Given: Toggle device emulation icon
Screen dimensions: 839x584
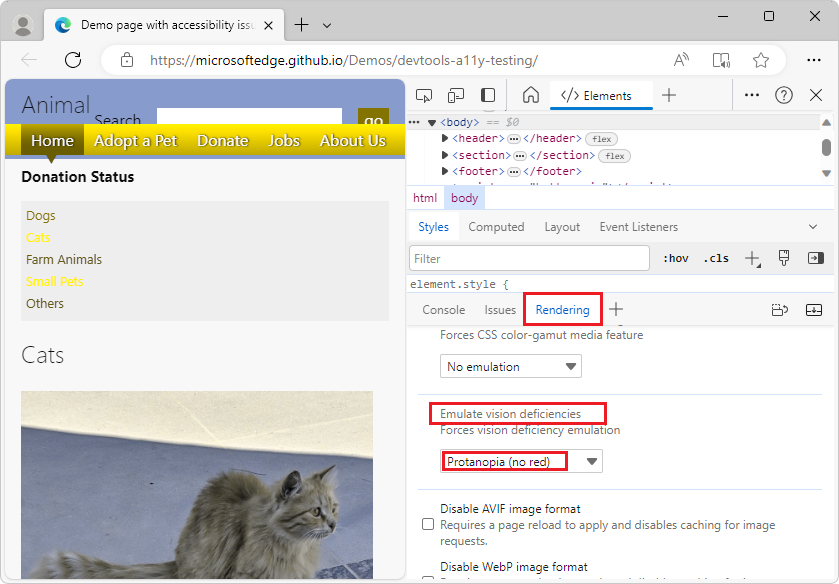Looking at the screenshot, I should (456, 96).
